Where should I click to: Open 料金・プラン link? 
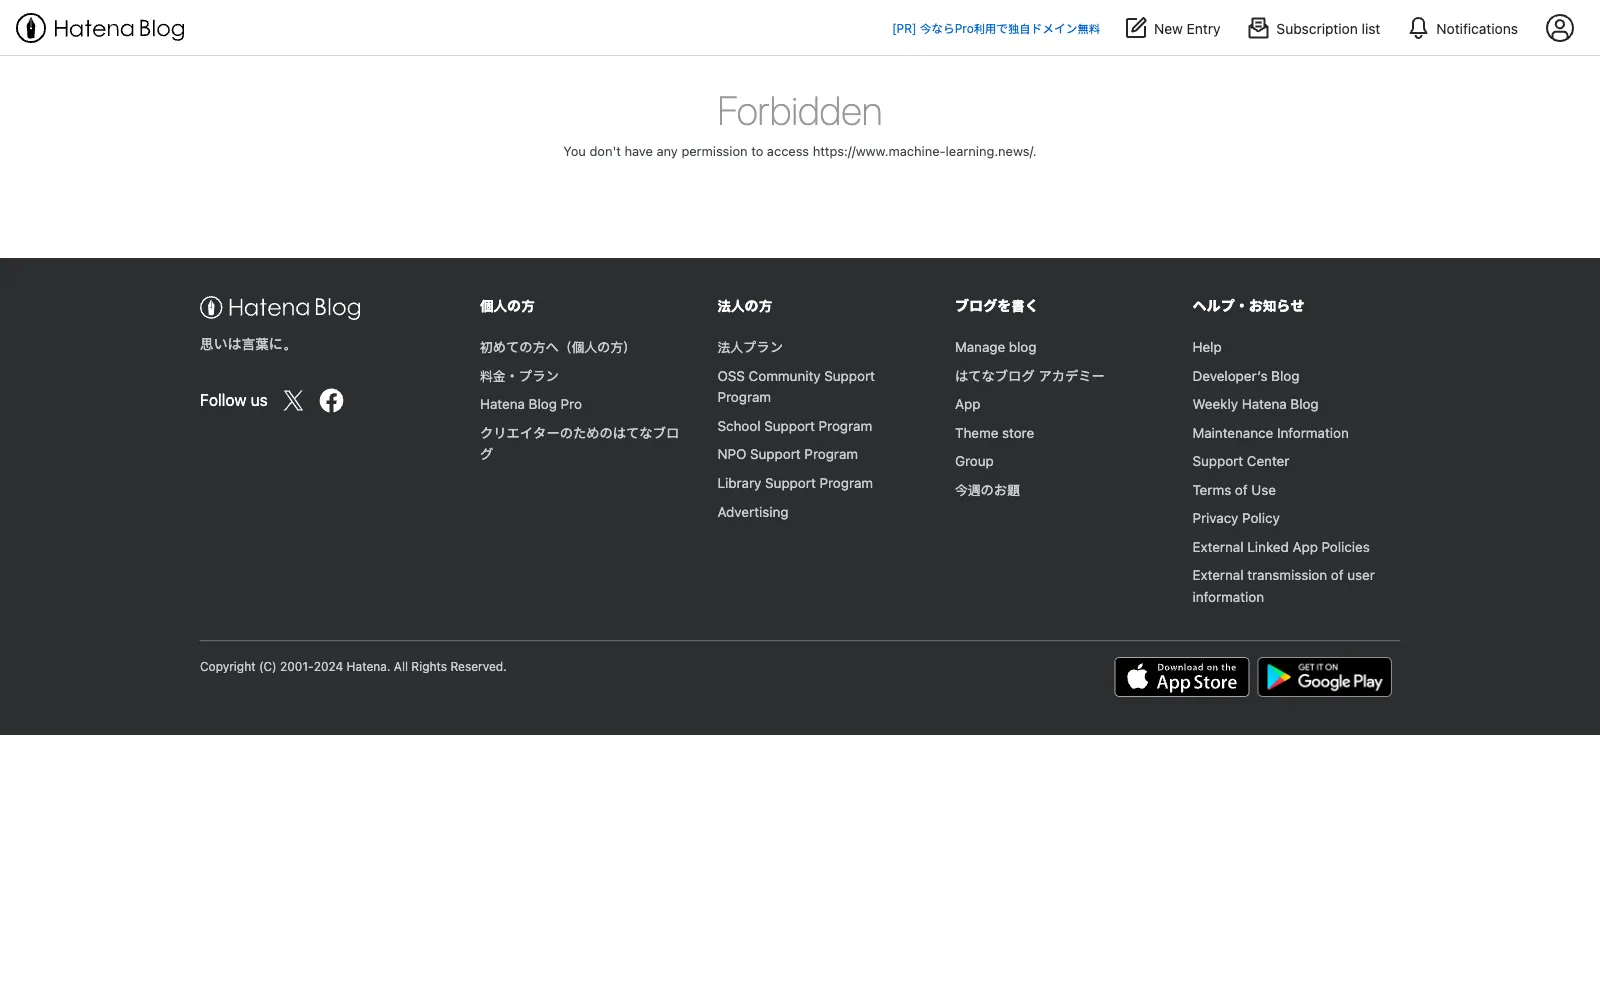[x=519, y=376]
